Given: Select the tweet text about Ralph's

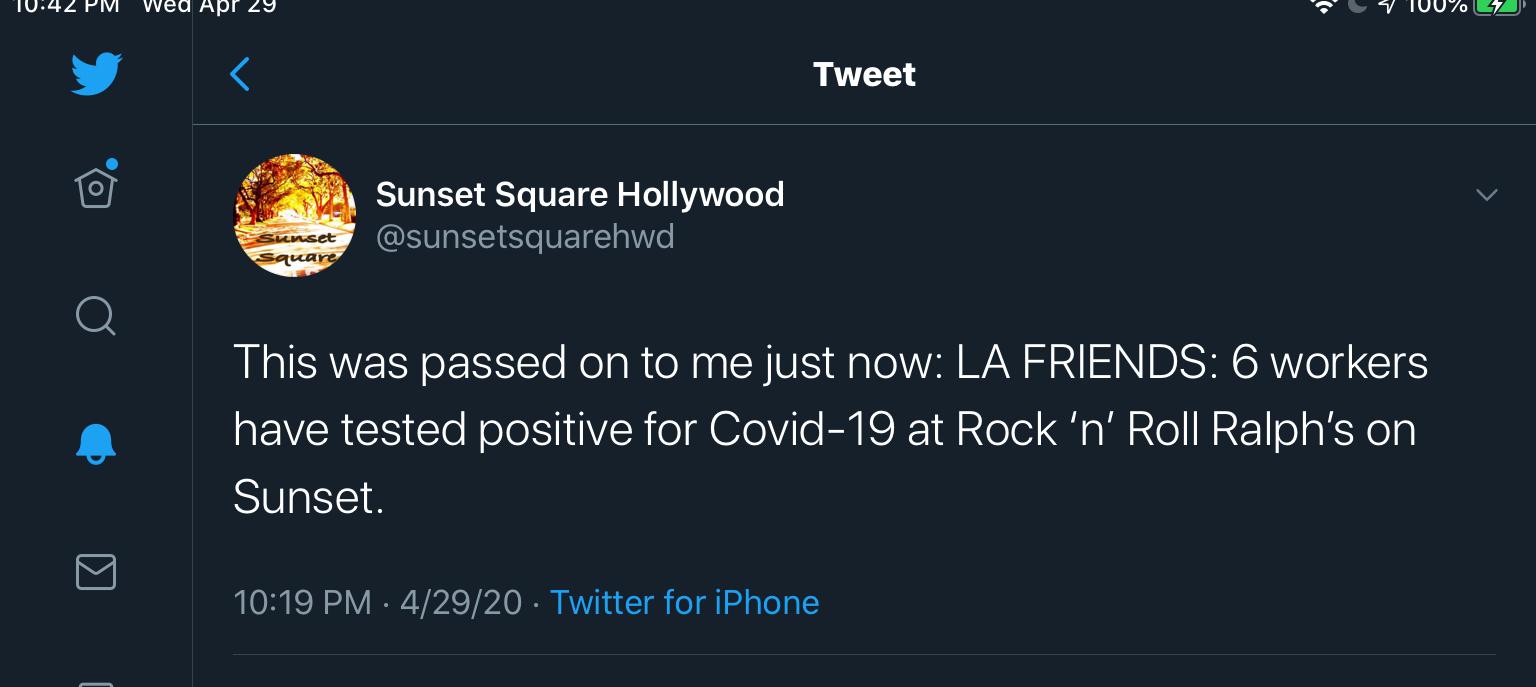Looking at the screenshot, I should point(830,429).
